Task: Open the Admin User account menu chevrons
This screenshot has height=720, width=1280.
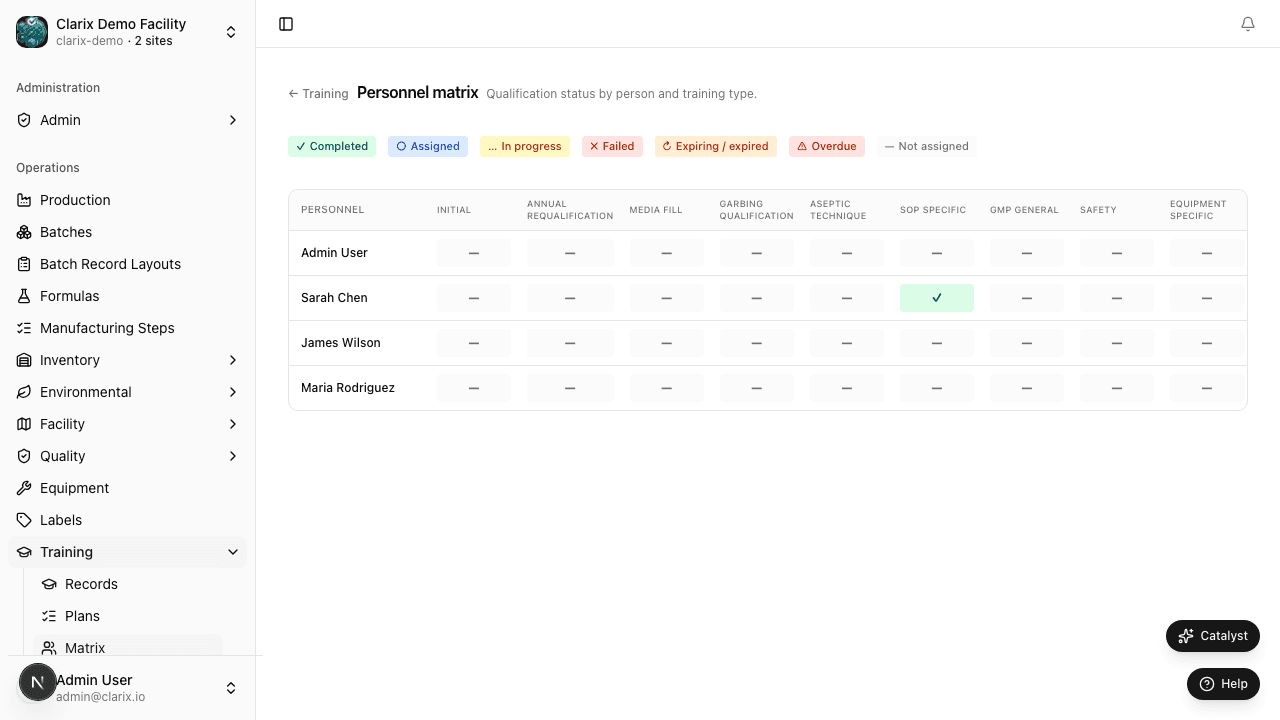Action: pos(231,688)
